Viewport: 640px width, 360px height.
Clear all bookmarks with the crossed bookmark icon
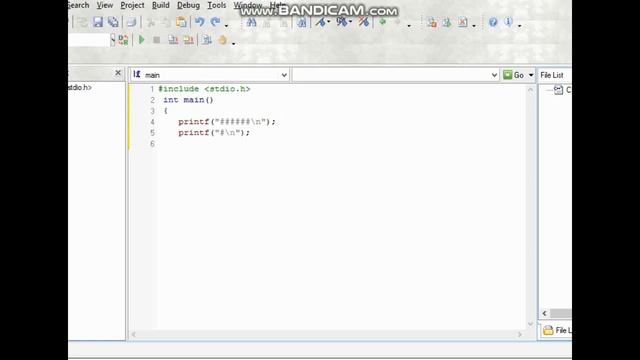coord(364,22)
